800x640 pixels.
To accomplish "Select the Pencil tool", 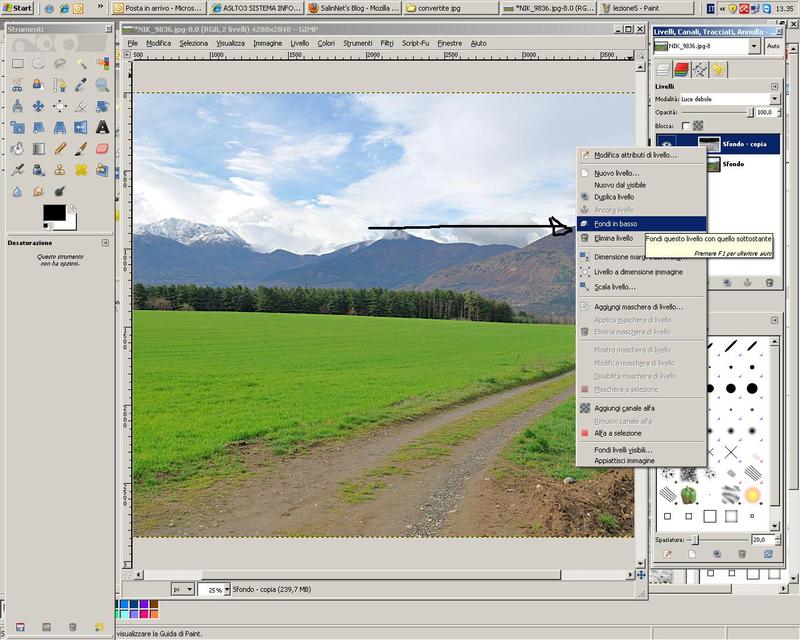I will pos(60,148).
